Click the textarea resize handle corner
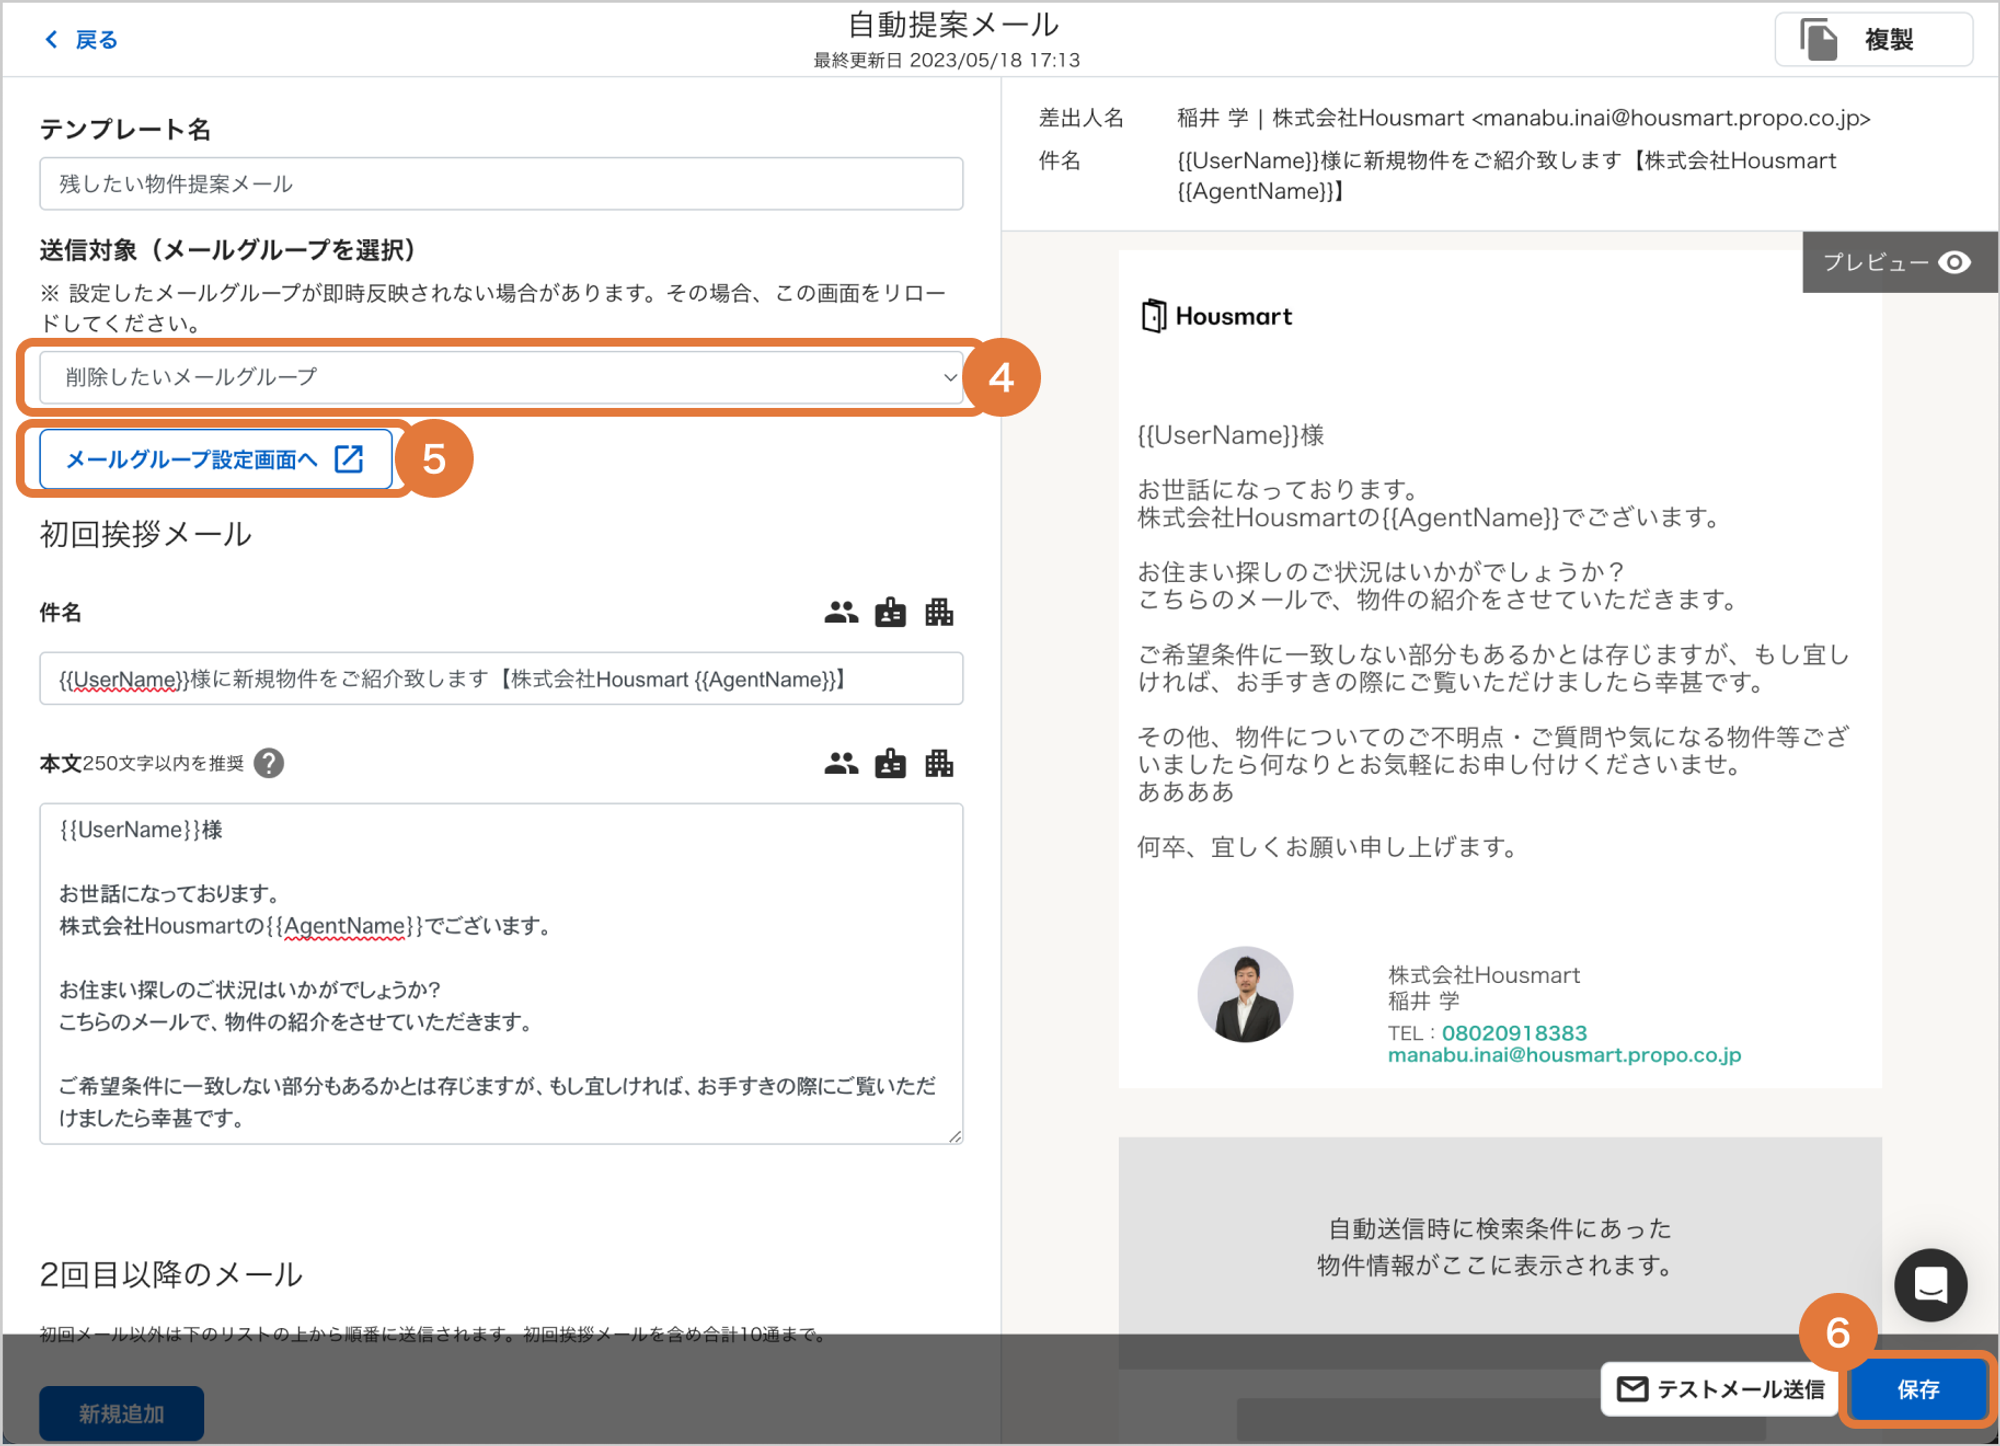 (955, 1136)
